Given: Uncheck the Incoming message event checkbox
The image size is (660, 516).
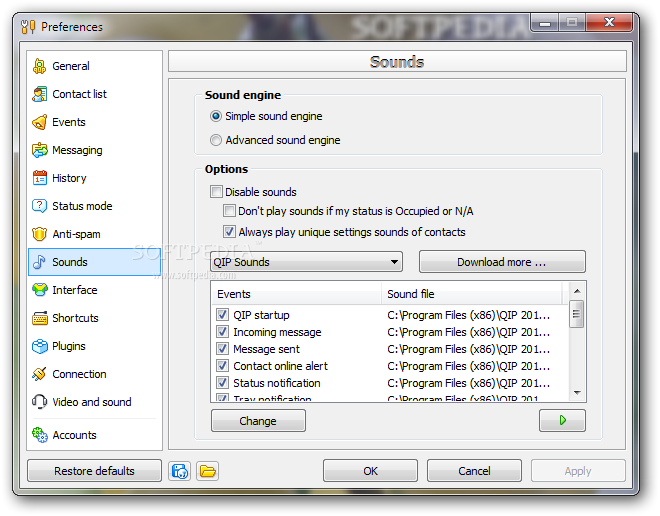Looking at the screenshot, I should pyautogui.click(x=222, y=332).
